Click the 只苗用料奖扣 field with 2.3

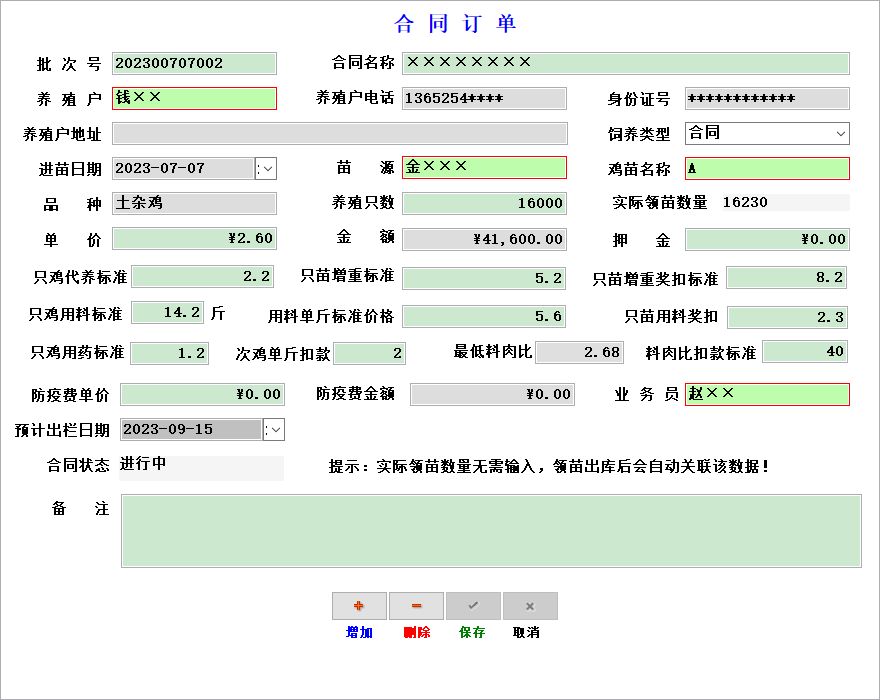787,317
